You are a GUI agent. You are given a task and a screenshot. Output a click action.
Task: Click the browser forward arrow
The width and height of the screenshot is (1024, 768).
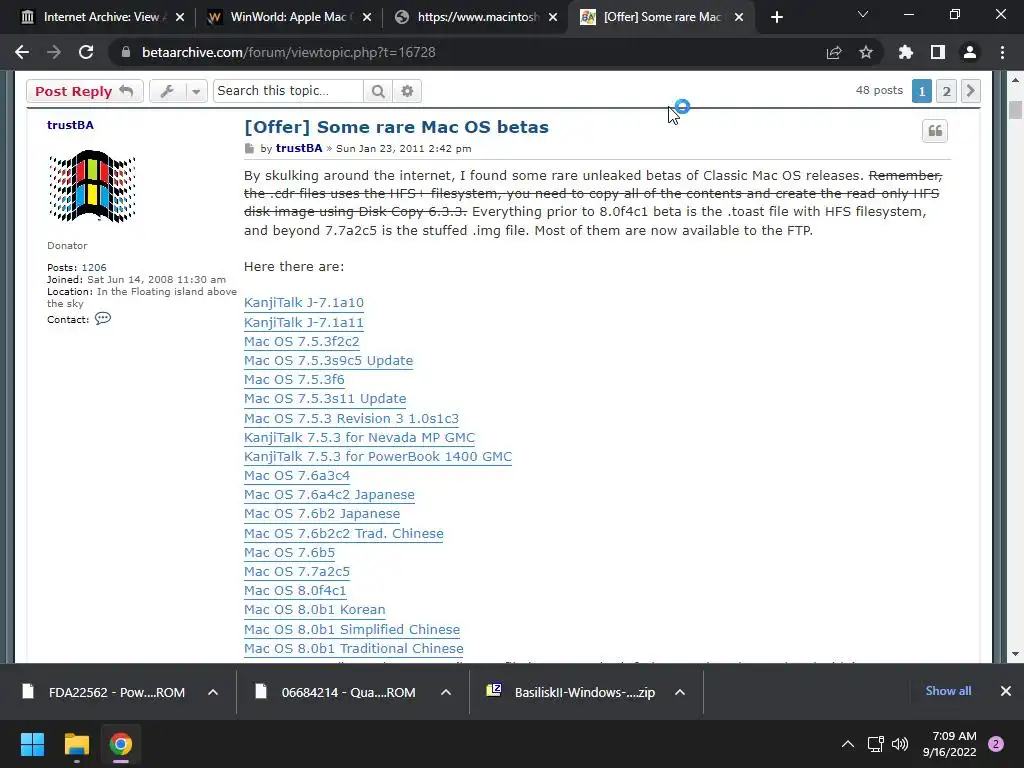pyautogui.click(x=54, y=52)
